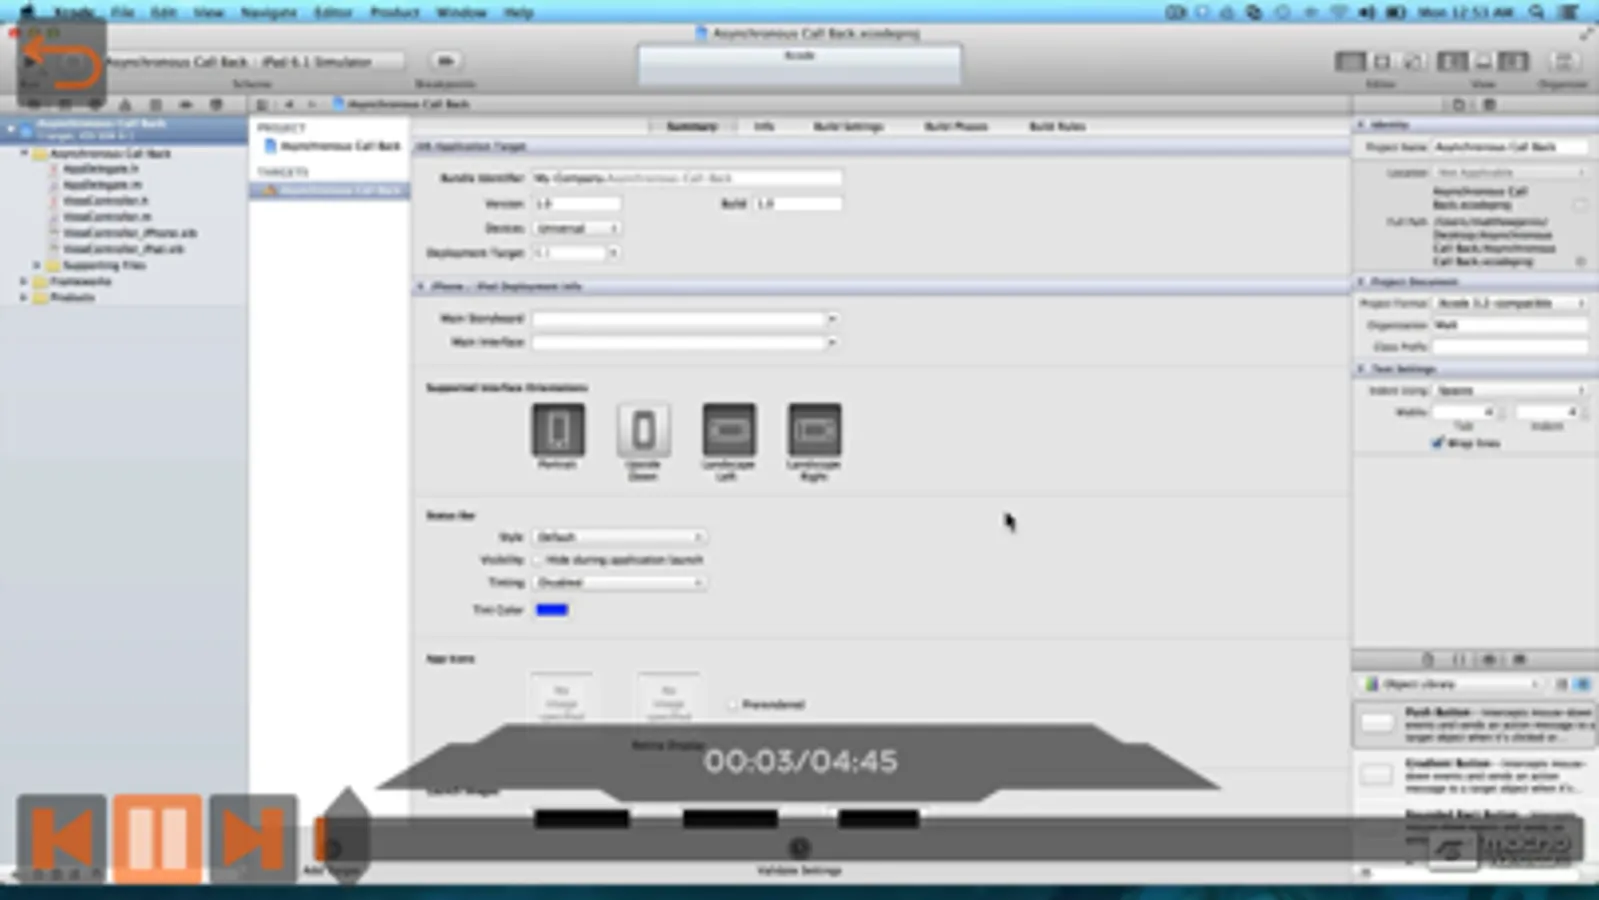Pause the video playback
The height and width of the screenshot is (900, 1599).
tap(157, 838)
